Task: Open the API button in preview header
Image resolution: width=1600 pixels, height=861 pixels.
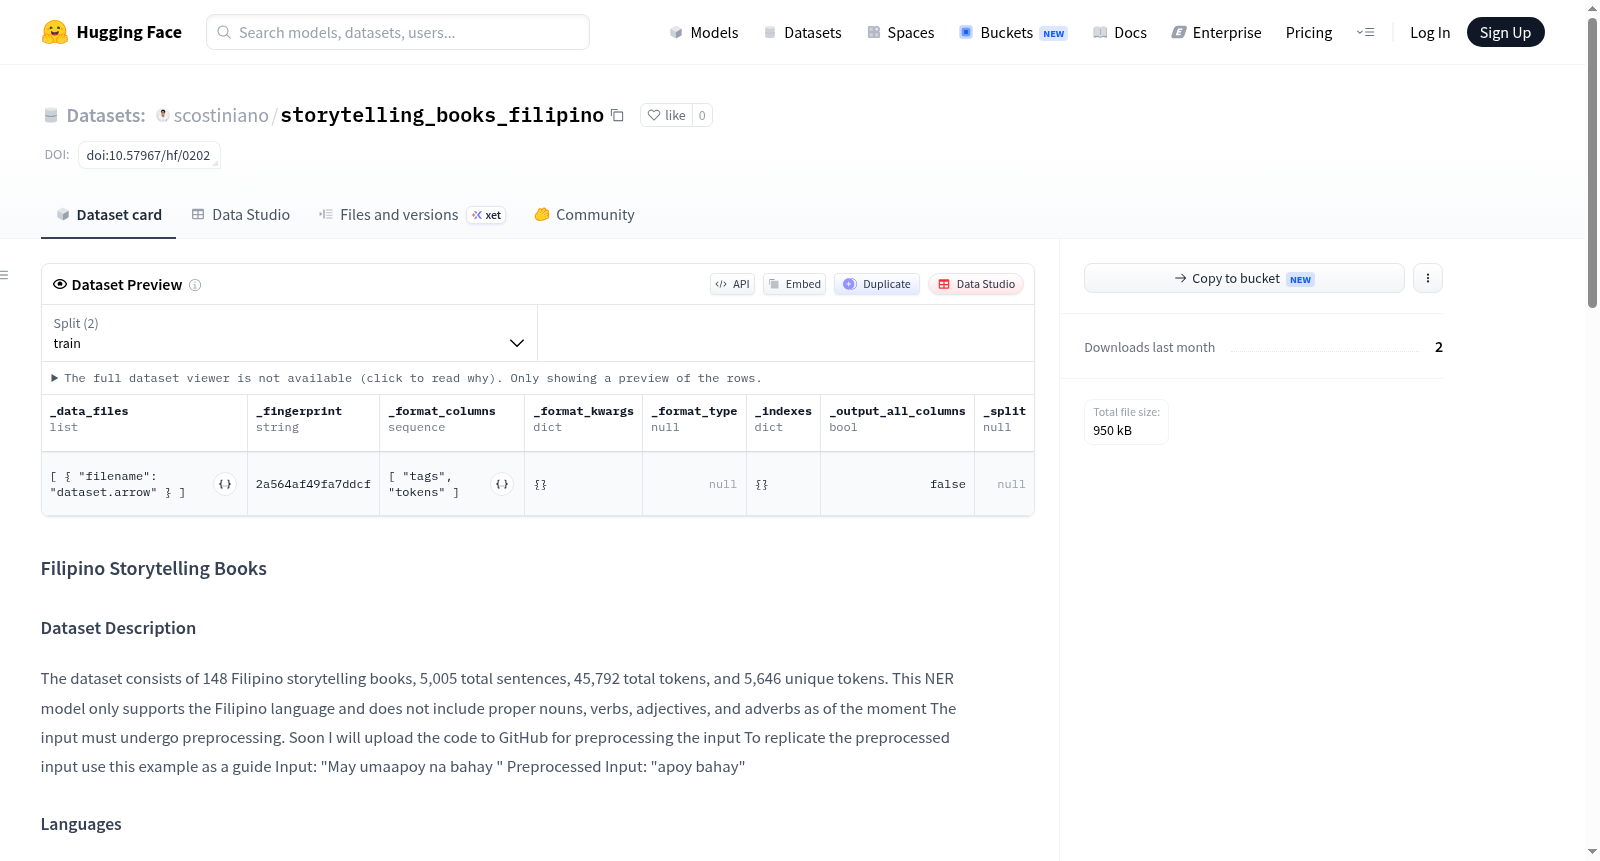Action: [732, 284]
